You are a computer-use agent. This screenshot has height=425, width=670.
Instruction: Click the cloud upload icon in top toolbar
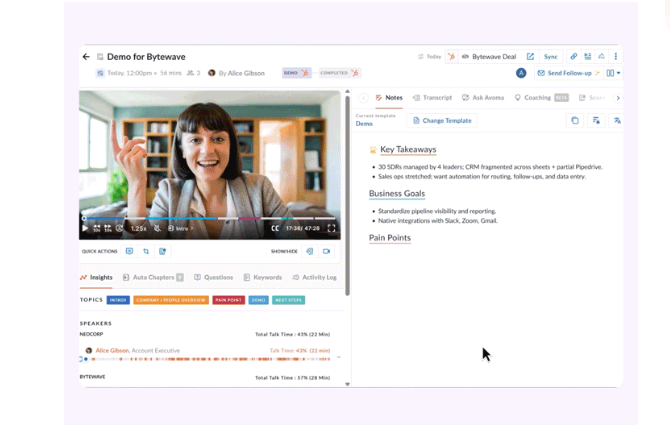click(x=601, y=56)
